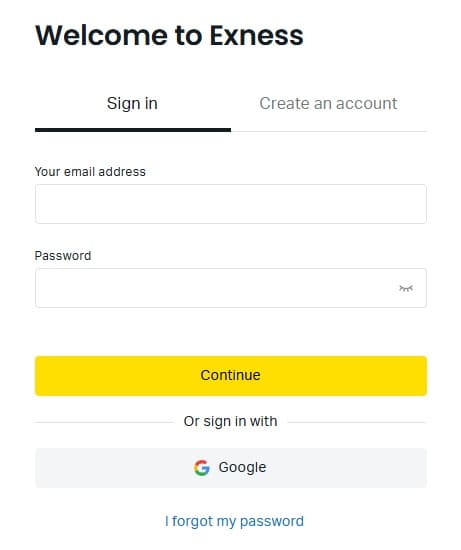
Task: Click the word Exness in the heading
Action: (x=256, y=35)
